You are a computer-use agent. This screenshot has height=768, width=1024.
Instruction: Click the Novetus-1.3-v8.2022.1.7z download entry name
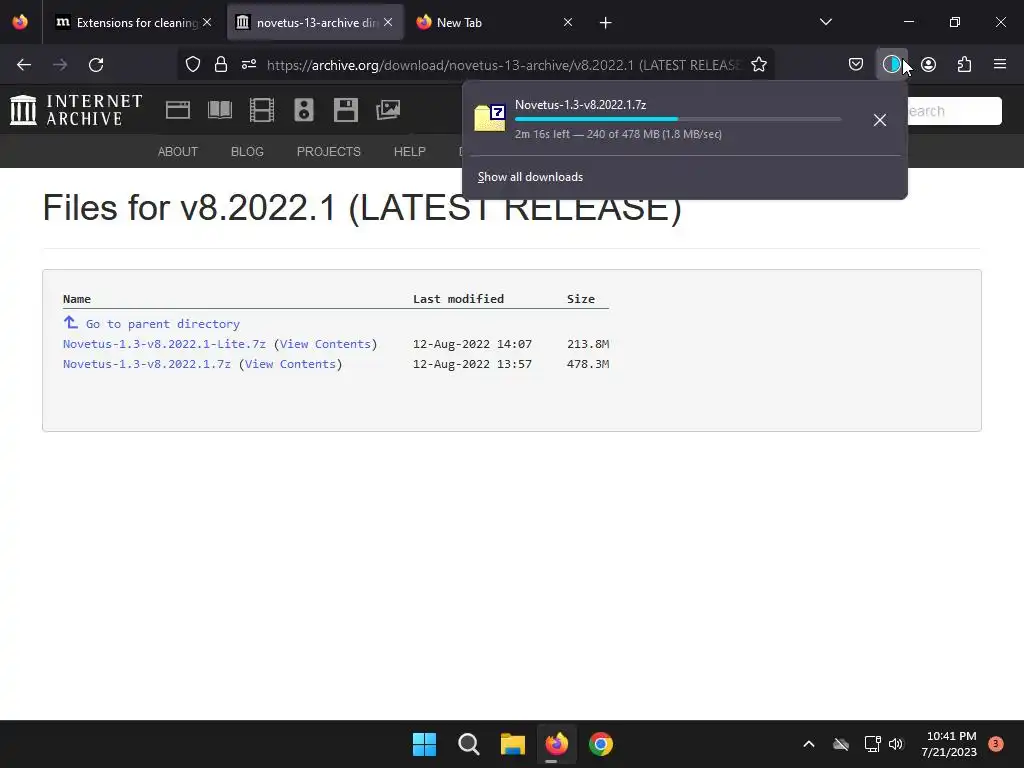(581, 104)
